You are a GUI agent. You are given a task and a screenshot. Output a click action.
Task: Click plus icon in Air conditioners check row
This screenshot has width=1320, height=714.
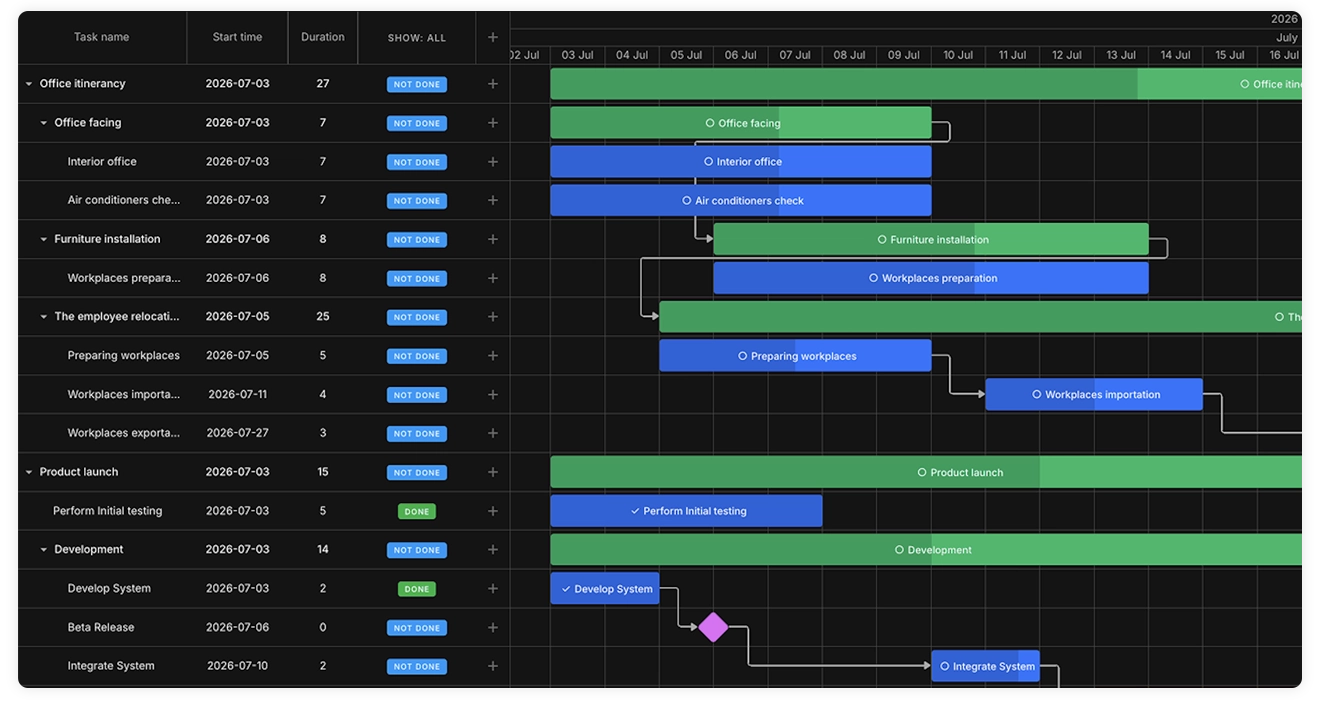(x=492, y=200)
